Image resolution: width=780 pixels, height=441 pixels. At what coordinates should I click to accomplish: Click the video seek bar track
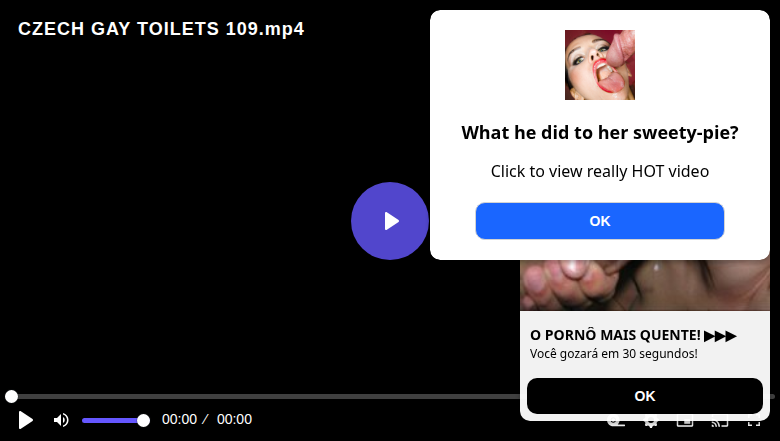point(263,396)
